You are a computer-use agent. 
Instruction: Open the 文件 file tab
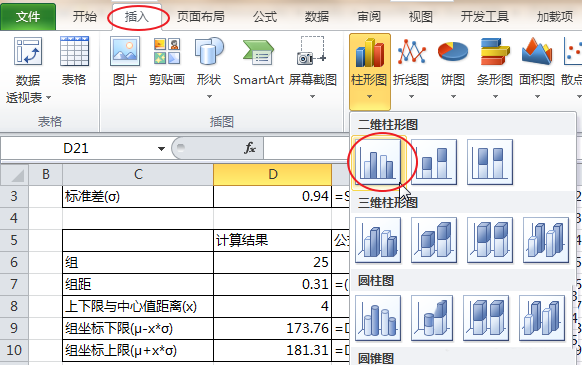pyautogui.click(x=28, y=17)
